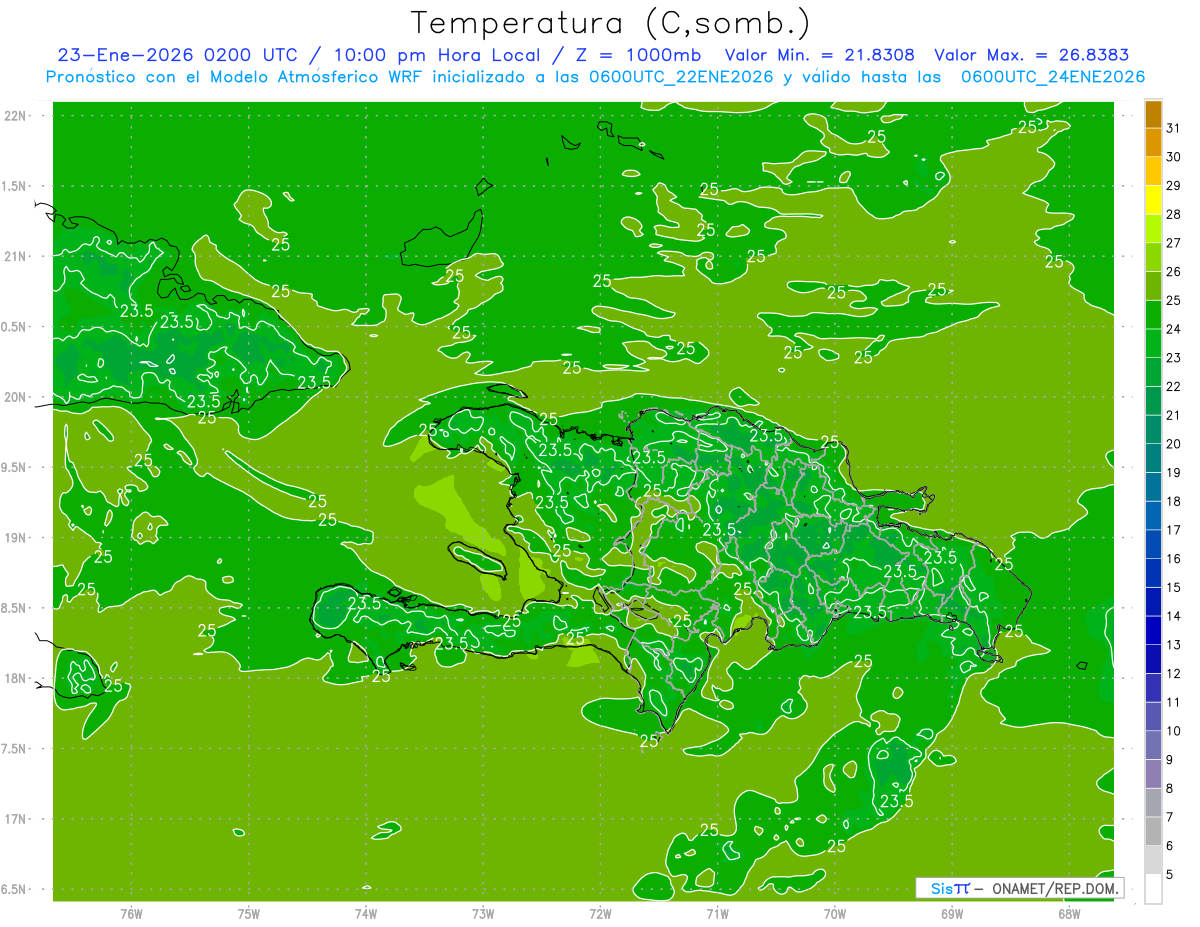Click legend value 26 on the color scale
The height and width of the screenshot is (927, 1200).
pos(1173,272)
